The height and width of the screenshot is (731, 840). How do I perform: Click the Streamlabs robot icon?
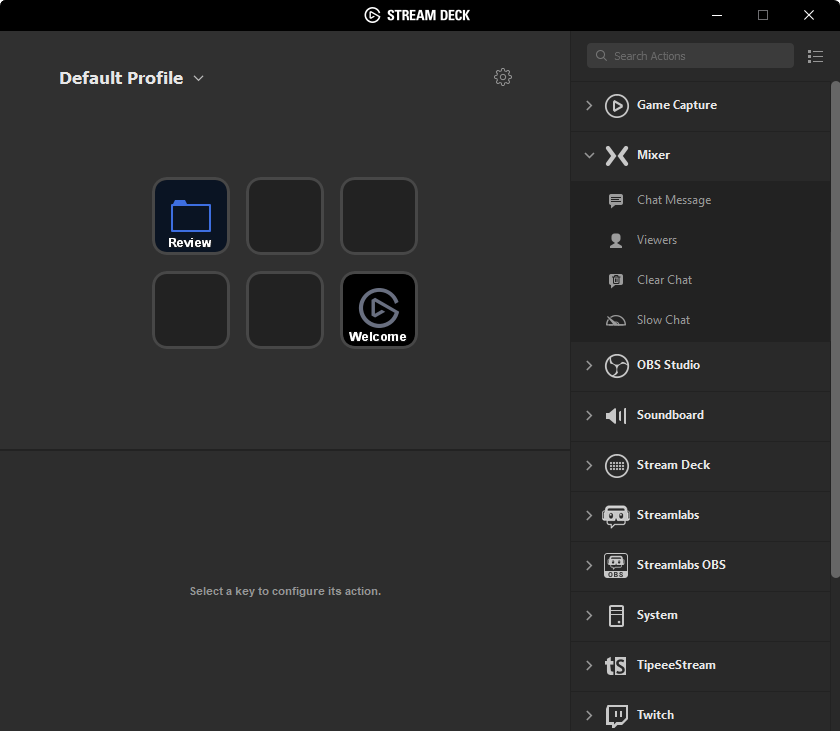[x=616, y=516]
